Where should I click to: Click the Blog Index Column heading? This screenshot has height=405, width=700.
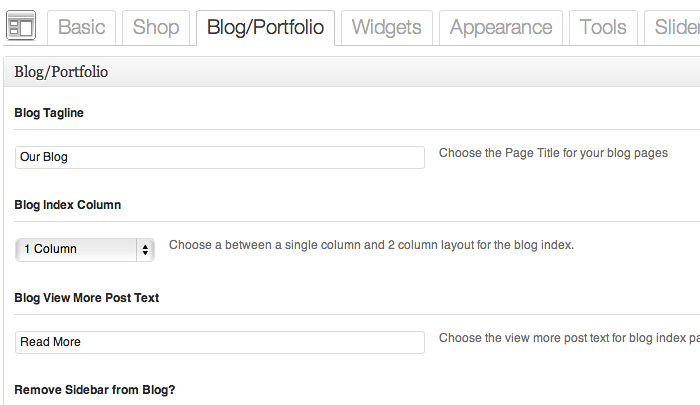[68, 205]
